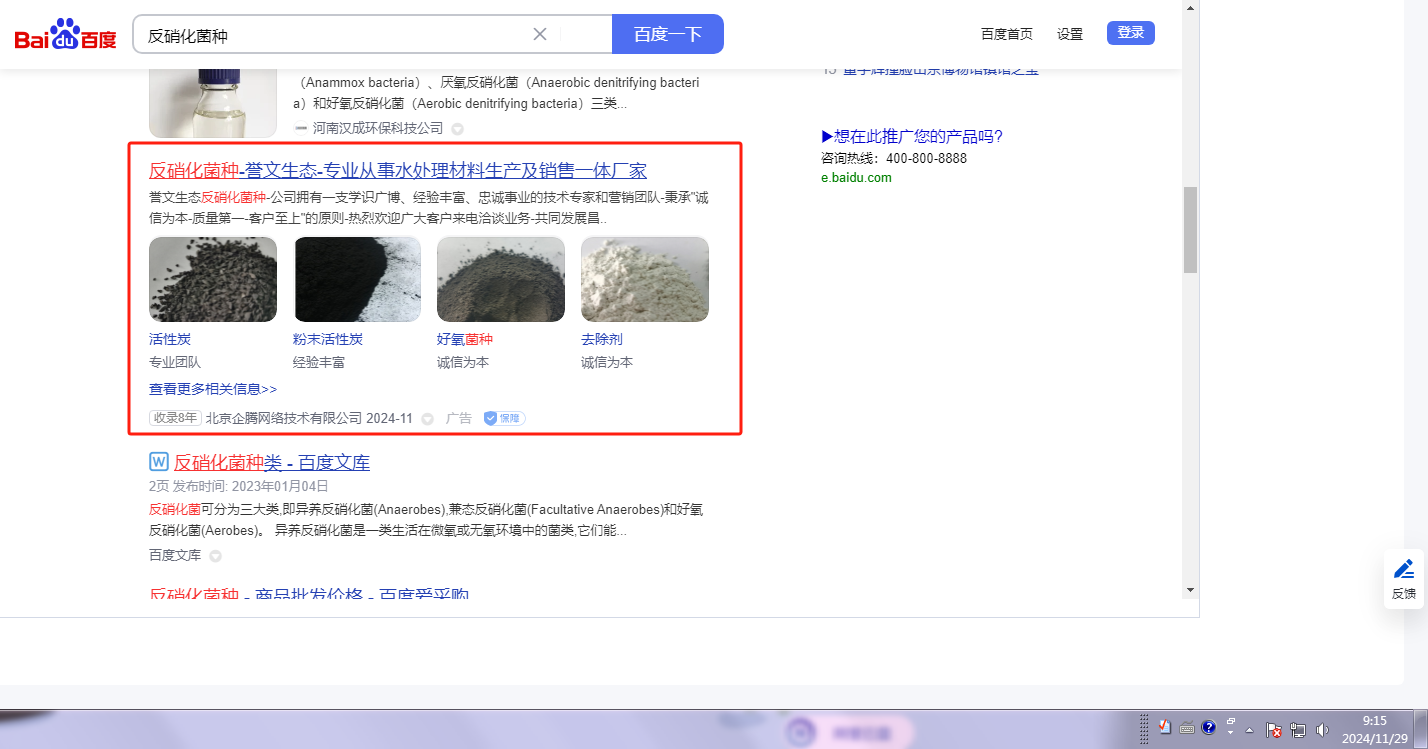Open the 反馈 feedback pencil icon
This screenshot has height=749, width=1428.
(1404, 569)
